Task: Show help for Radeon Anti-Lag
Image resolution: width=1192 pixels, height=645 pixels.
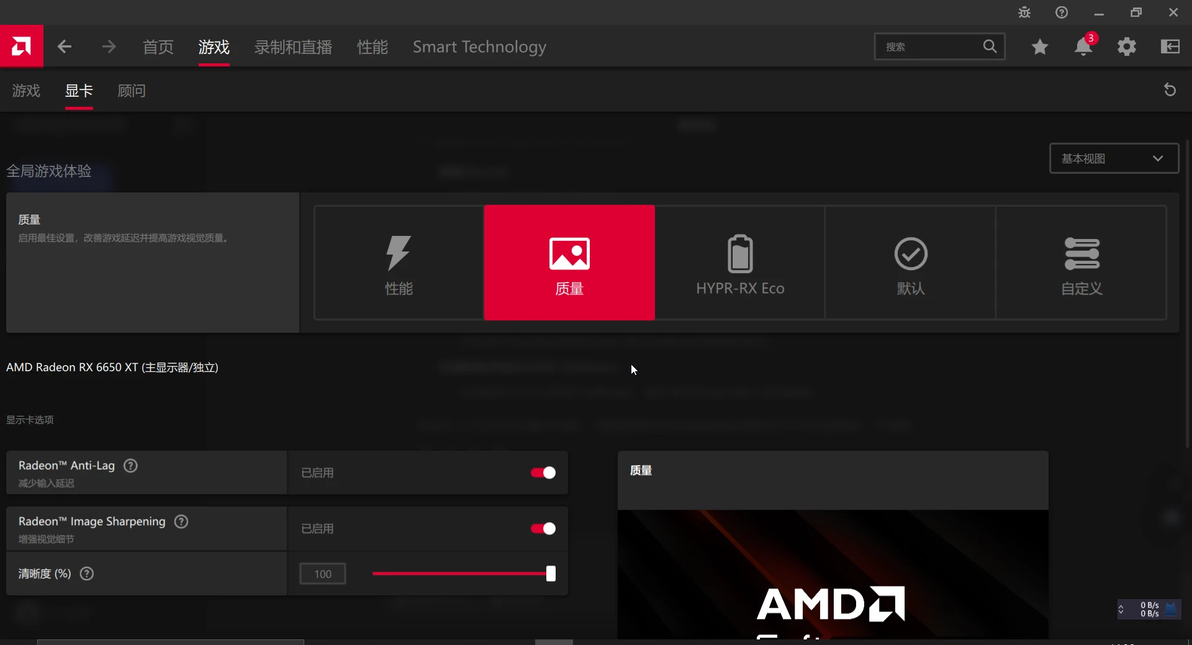Action: click(x=131, y=465)
